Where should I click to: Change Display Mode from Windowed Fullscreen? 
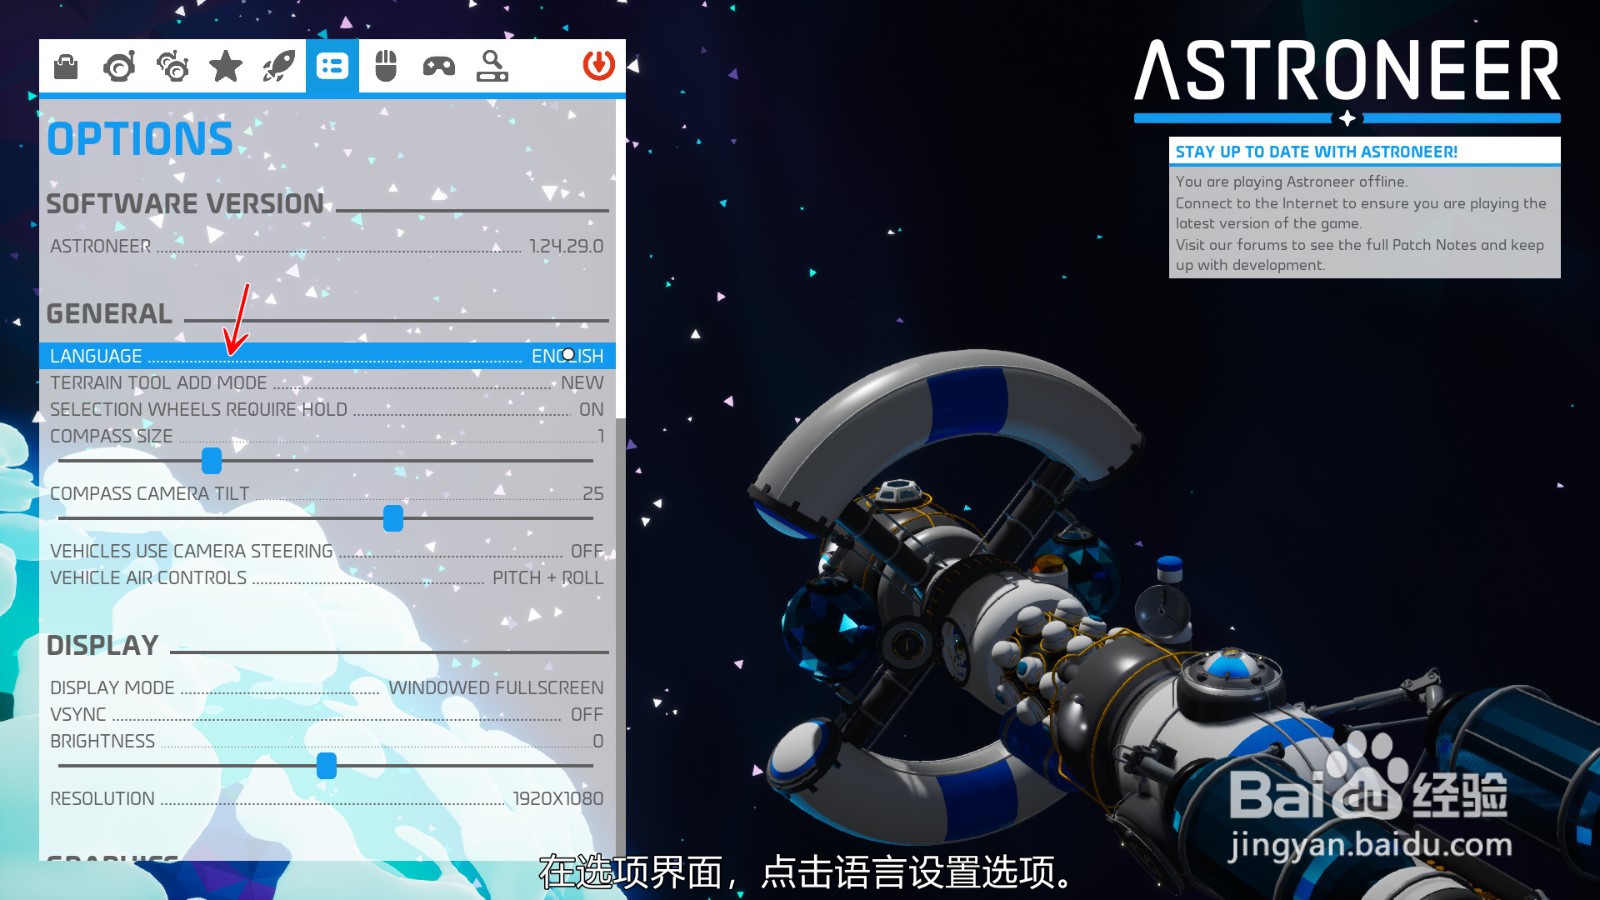point(327,688)
